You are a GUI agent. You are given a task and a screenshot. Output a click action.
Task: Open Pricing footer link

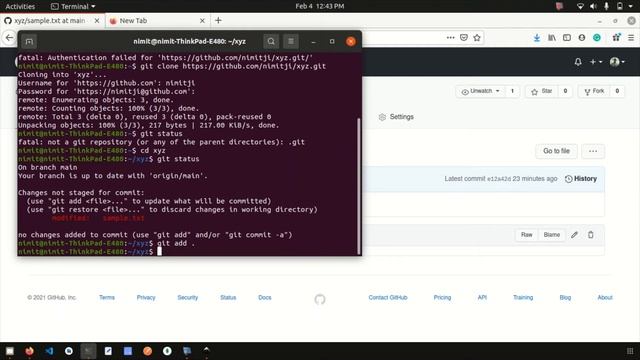tap(442, 298)
